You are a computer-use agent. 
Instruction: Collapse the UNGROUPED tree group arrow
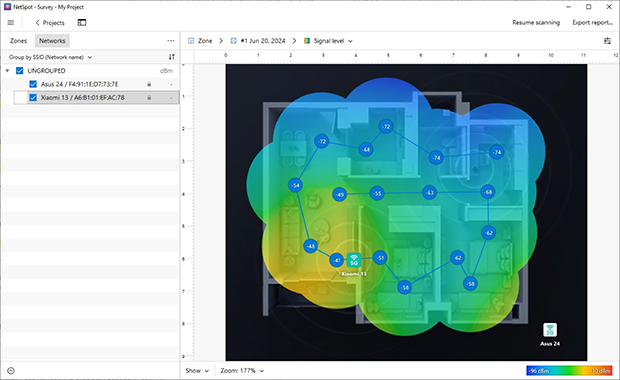[x=8, y=71]
